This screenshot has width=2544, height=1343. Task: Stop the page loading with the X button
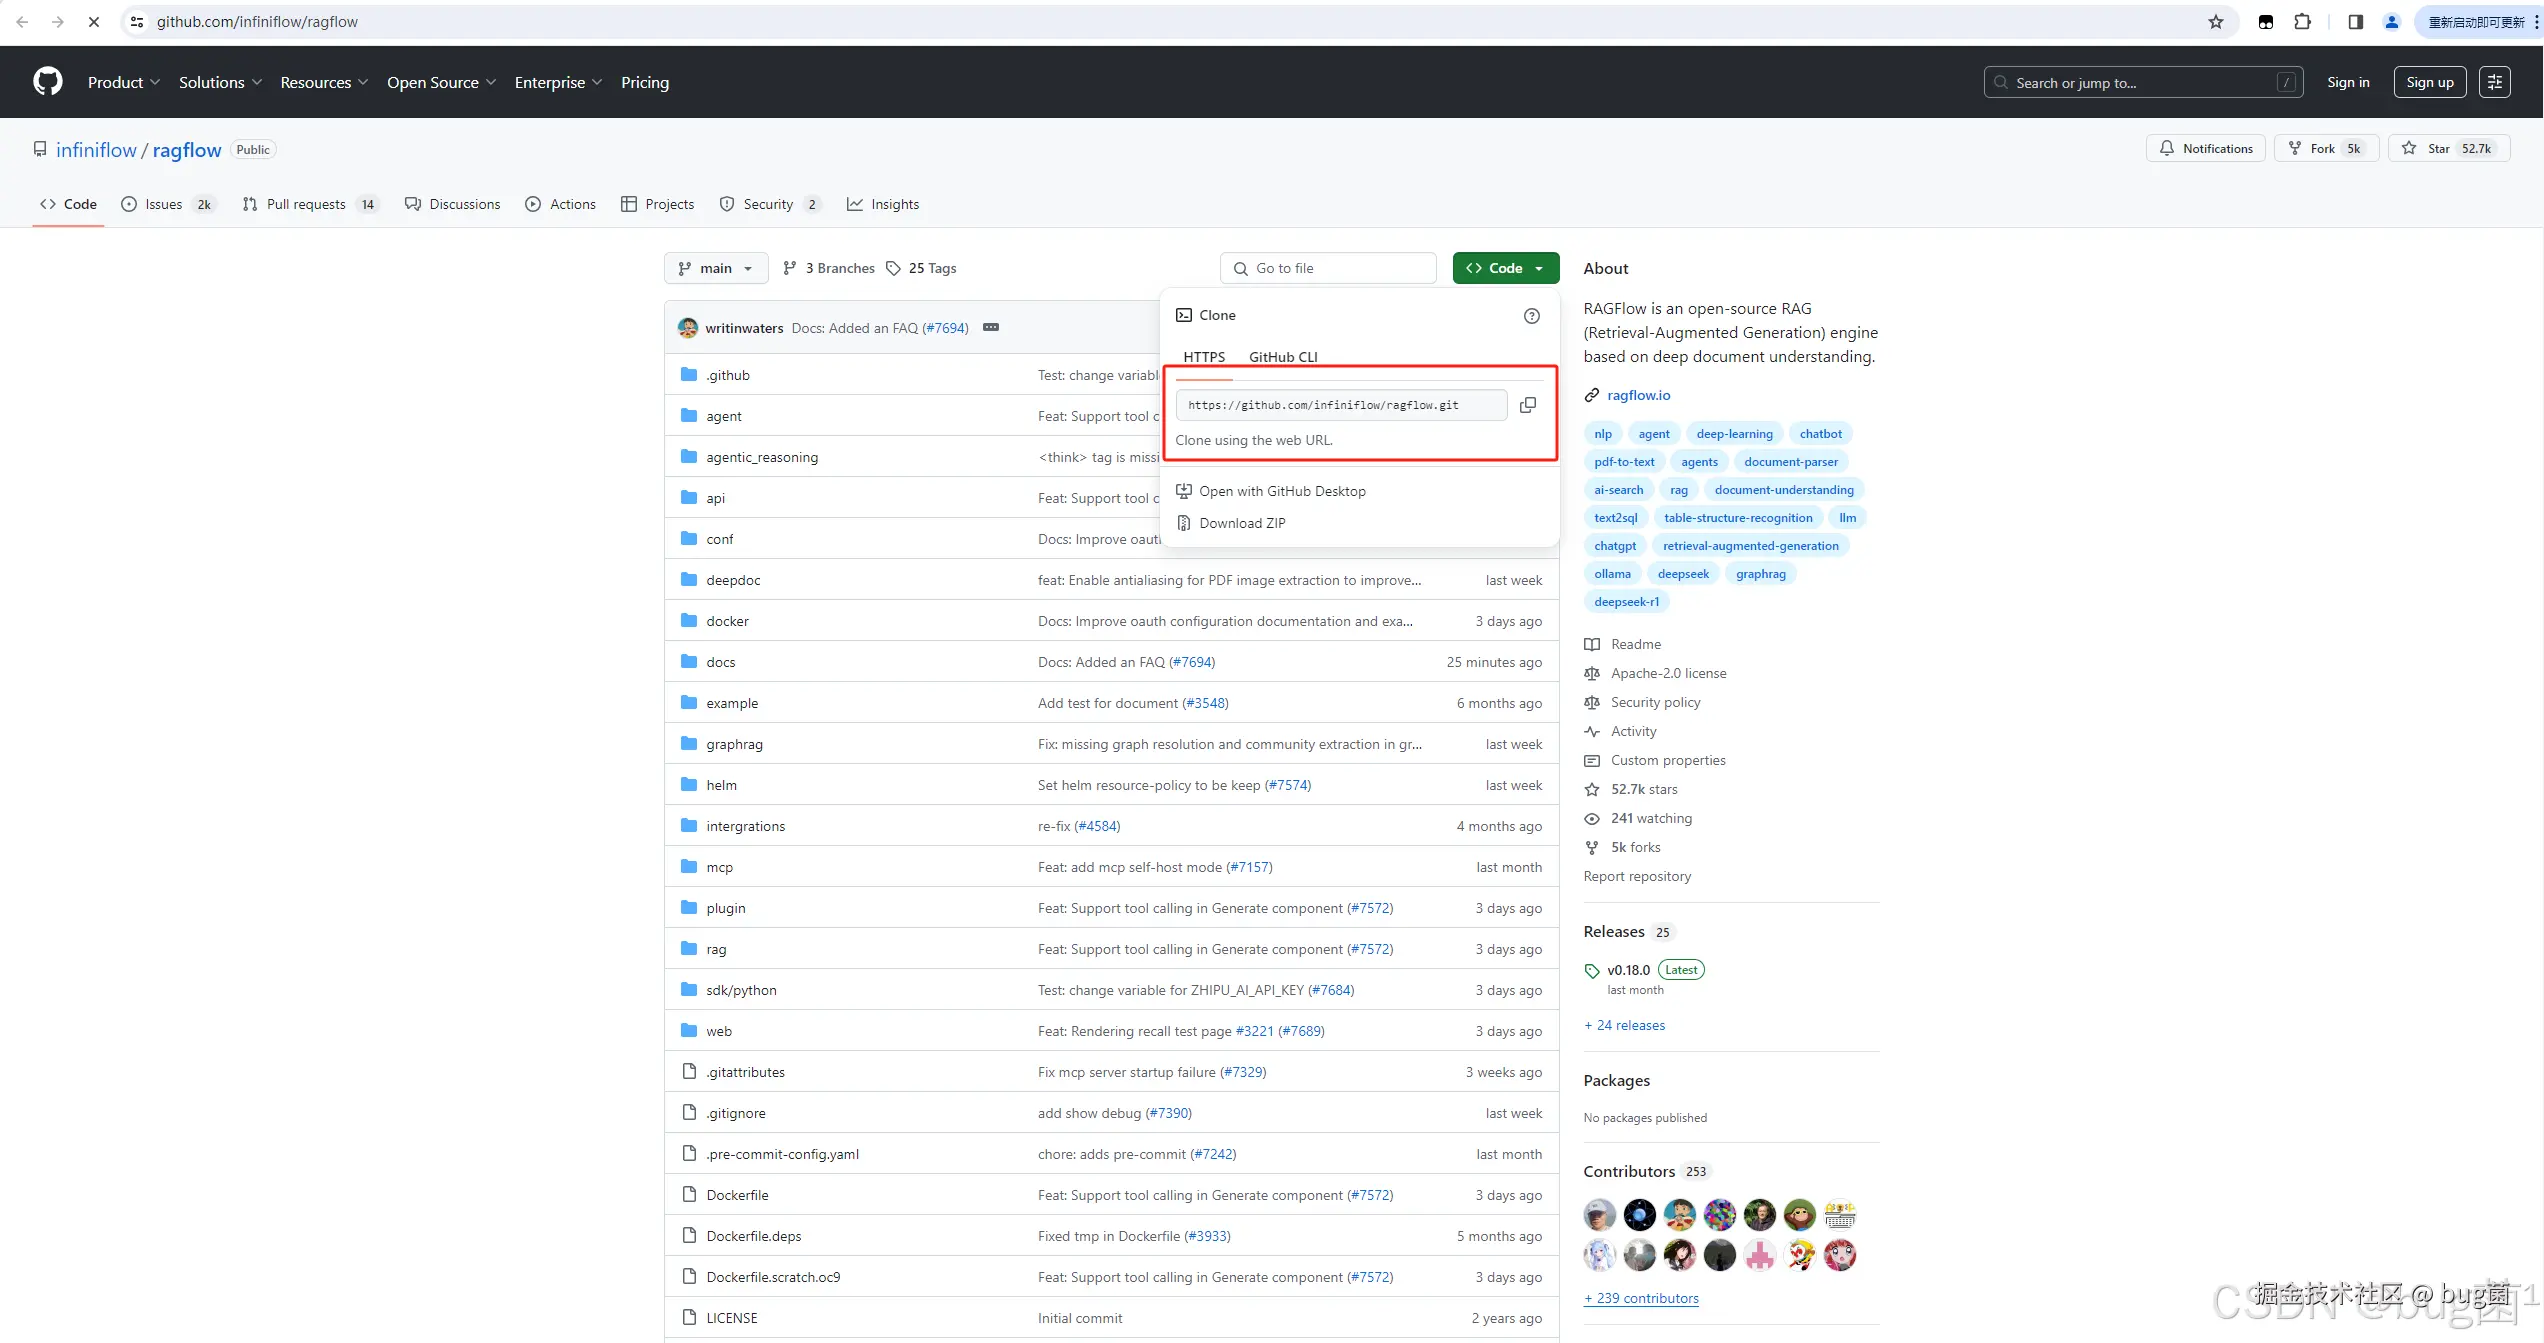click(93, 22)
